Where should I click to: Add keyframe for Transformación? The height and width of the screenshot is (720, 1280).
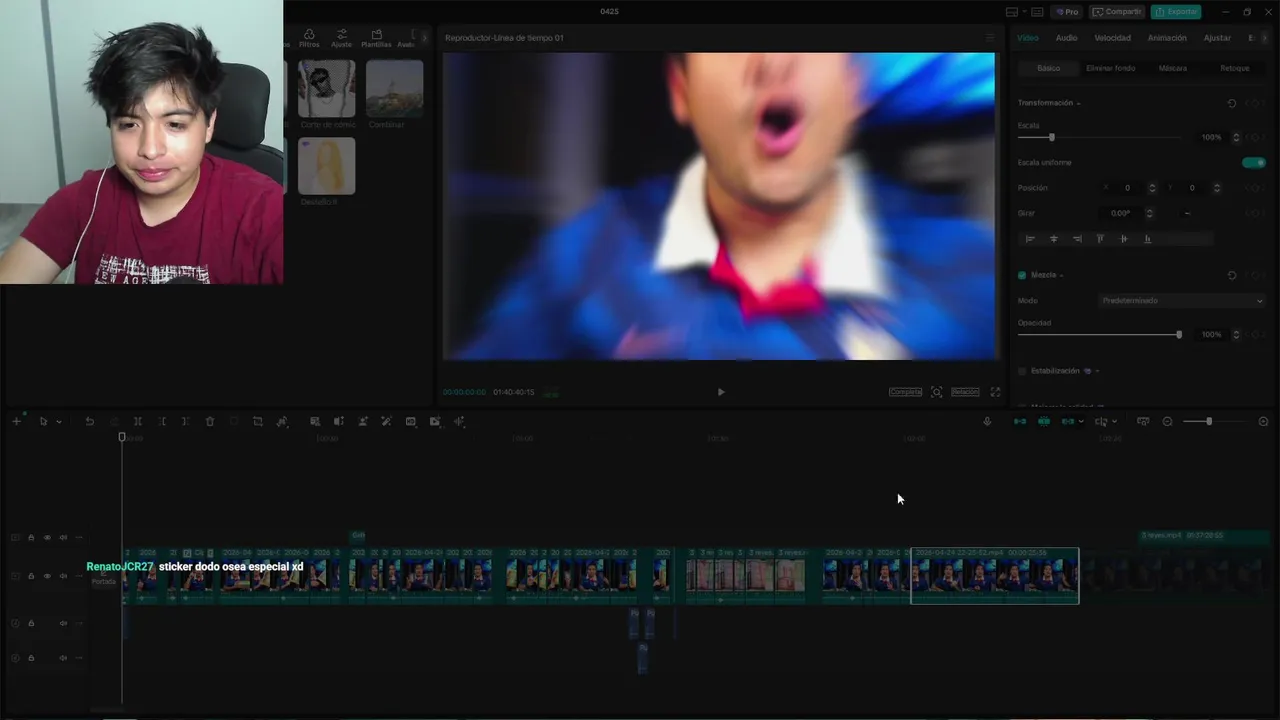click(1254, 103)
